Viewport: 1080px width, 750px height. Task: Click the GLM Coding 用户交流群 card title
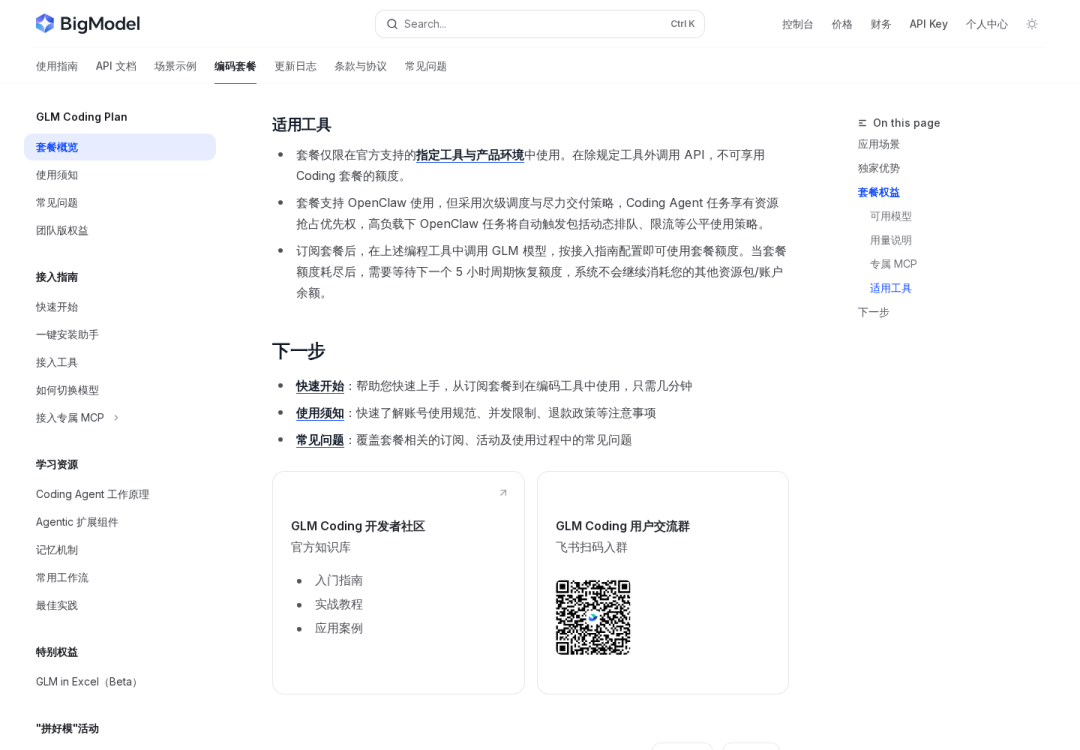(x=623, y=526)
